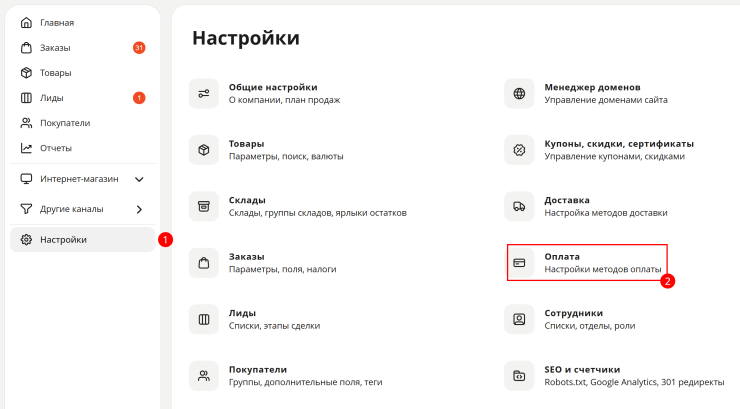Screen dimensions: 740x409
Task: Click the people icon beside Покупатели in sidebar
Action: click(x=26, y=123)
